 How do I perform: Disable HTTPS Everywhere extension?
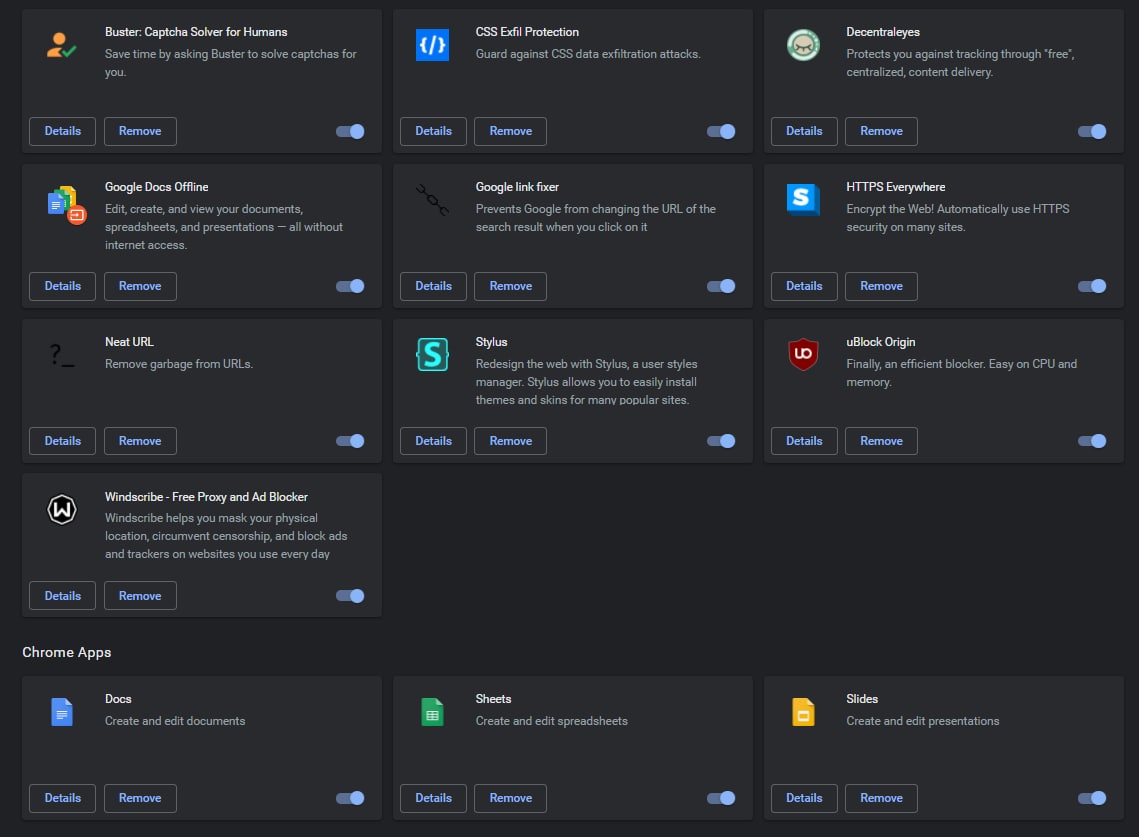click(1092, 286)
